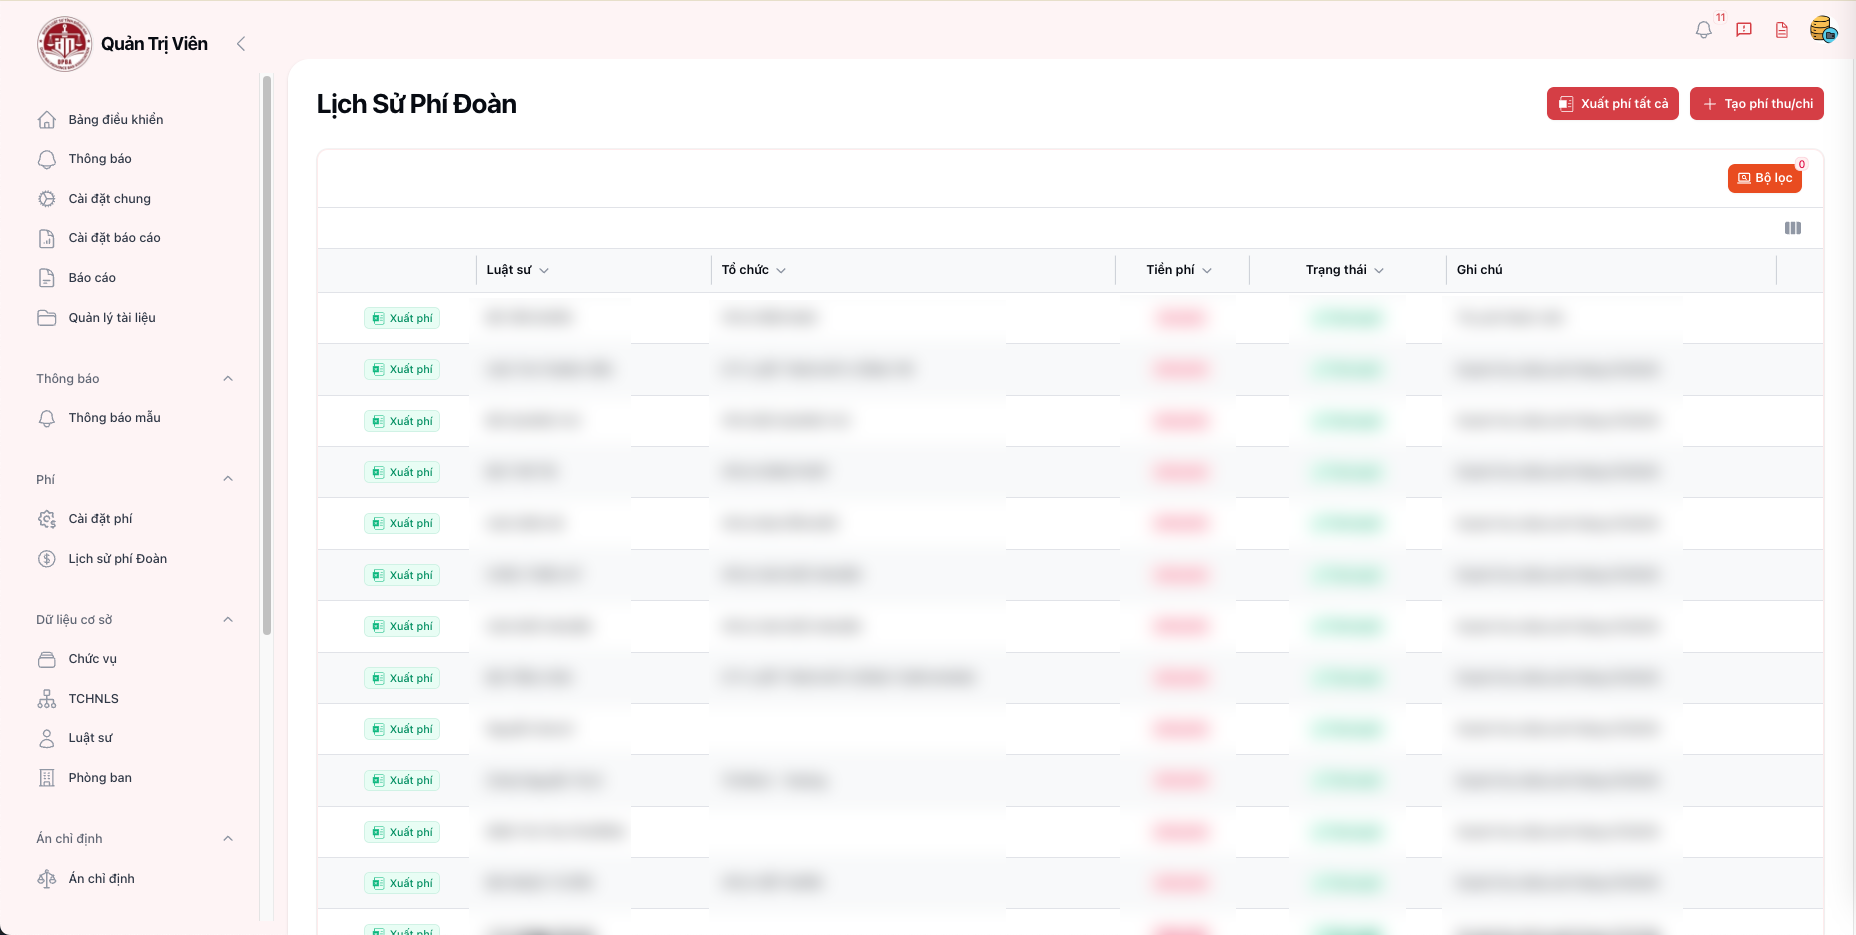
Task: Open the Luật sư column dropdown
Action: (544, 271)
